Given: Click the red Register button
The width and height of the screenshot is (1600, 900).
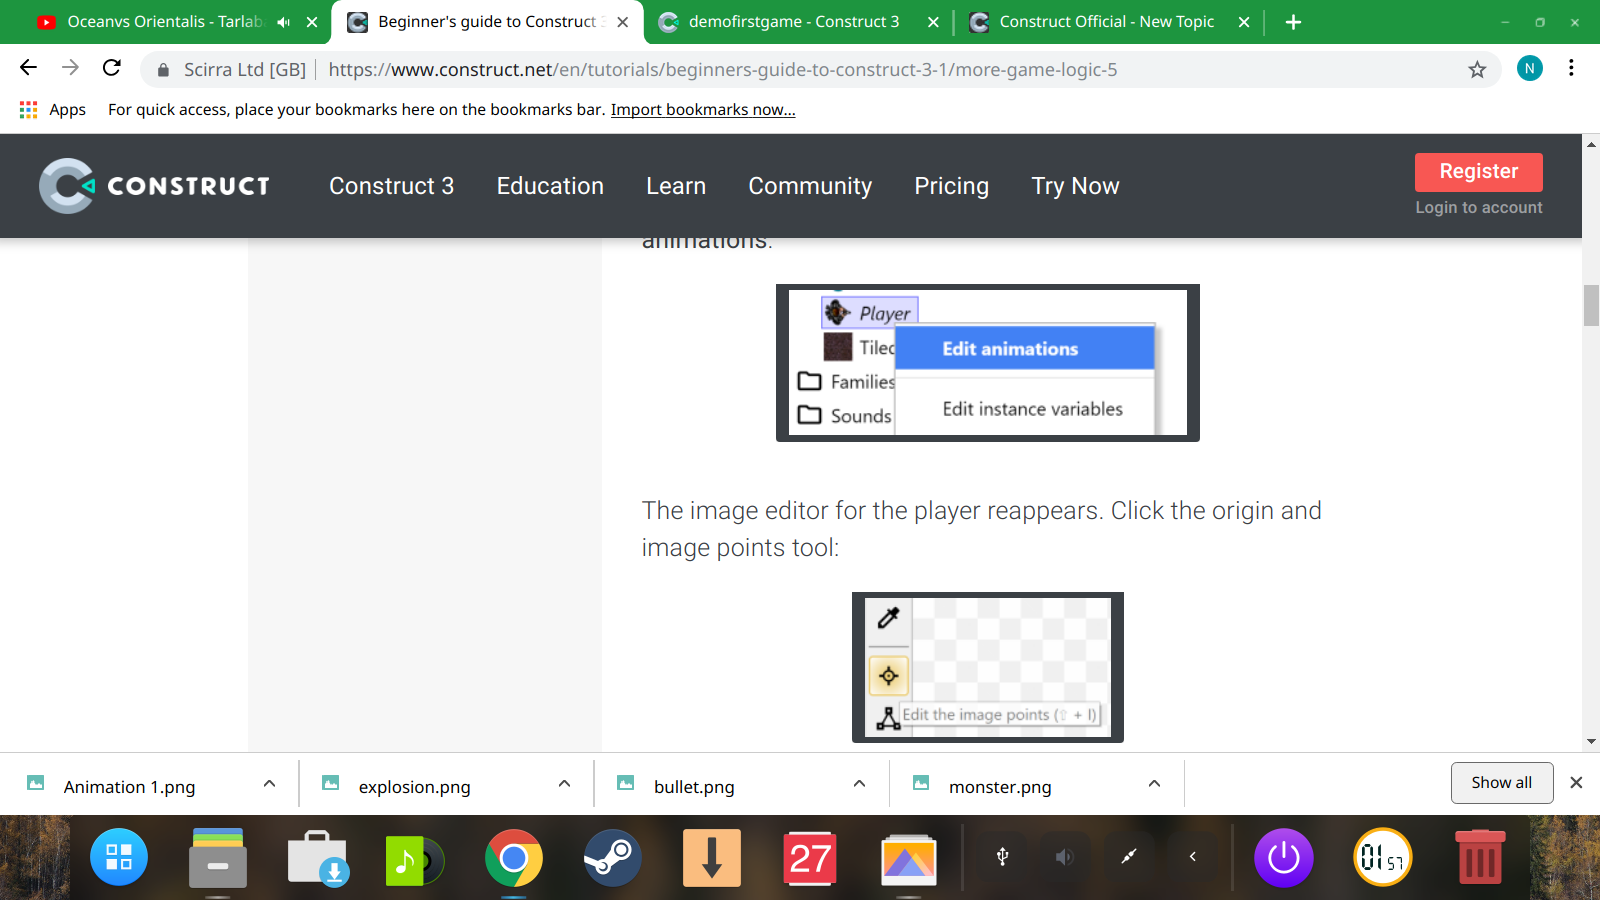Looking at the screenshot, I should pos(1478,171).
